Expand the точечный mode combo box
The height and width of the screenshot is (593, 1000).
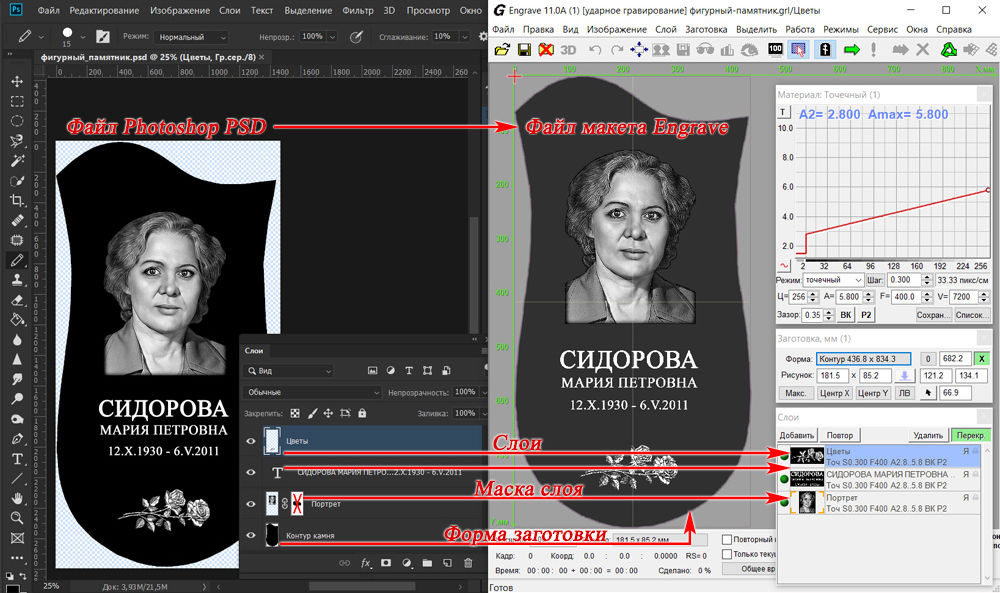[834, 280]
